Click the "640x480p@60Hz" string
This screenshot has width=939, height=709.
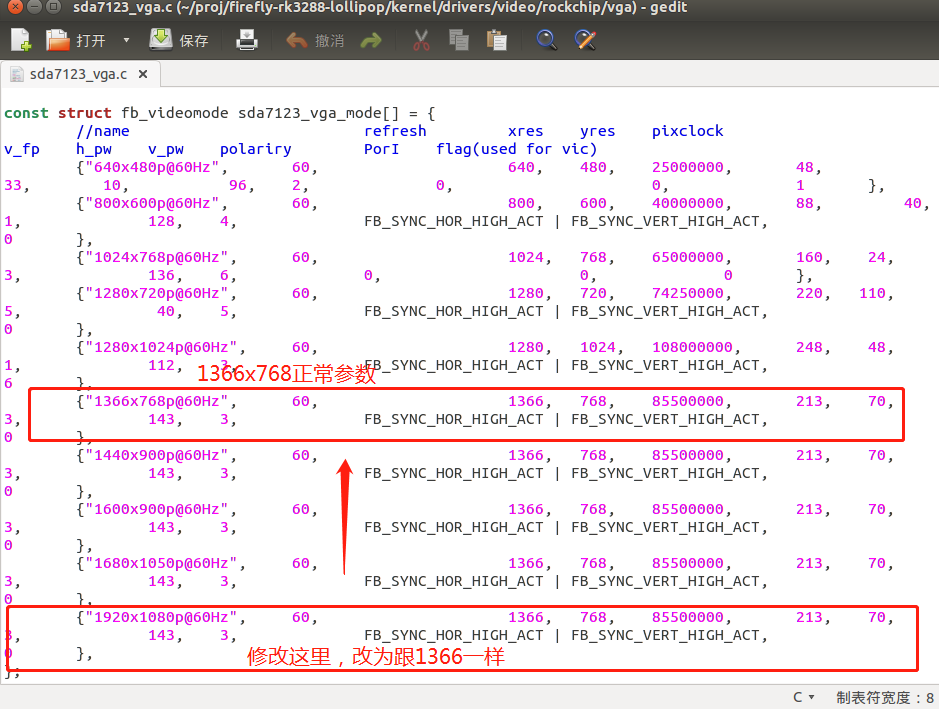[x=152, y=167]
